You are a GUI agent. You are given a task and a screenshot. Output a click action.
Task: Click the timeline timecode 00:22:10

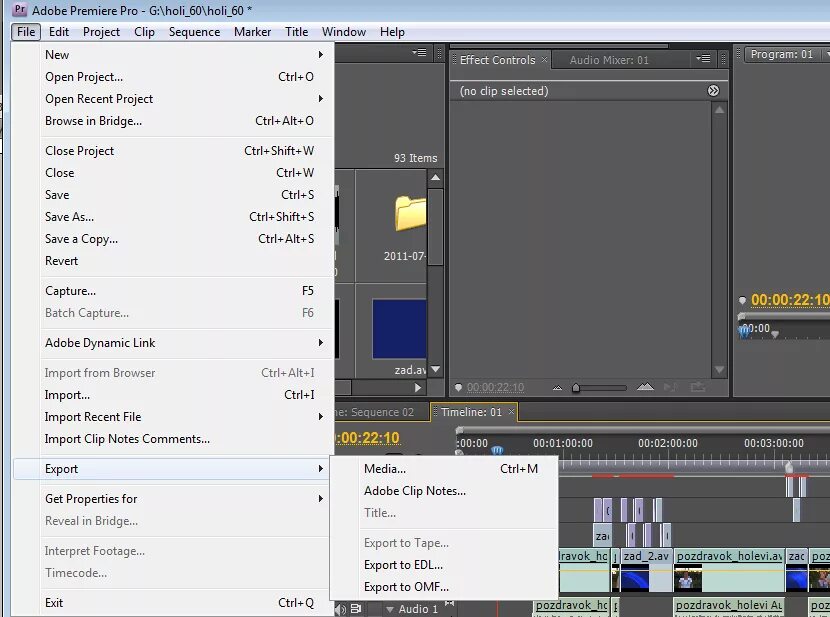pos(368,438)
